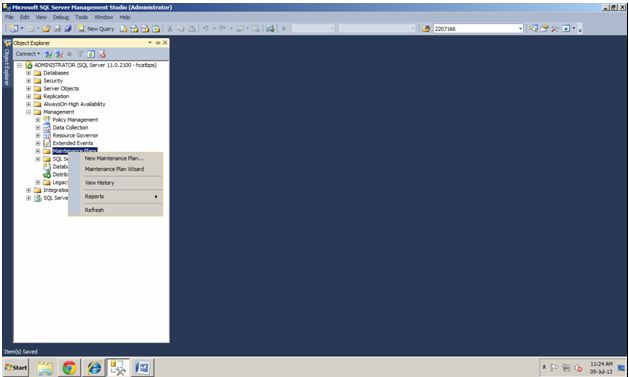This screenshot has width=629, height=377.
Task: Click Find in Files icon left of 2207166 box
Action: coord(426,28)
